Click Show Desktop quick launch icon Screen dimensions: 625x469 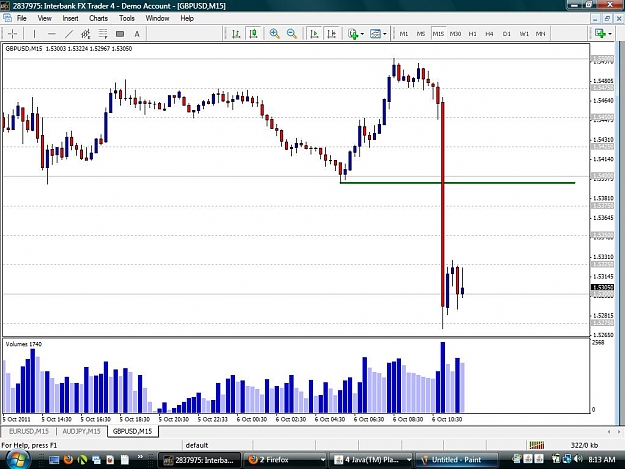(54, 460)
